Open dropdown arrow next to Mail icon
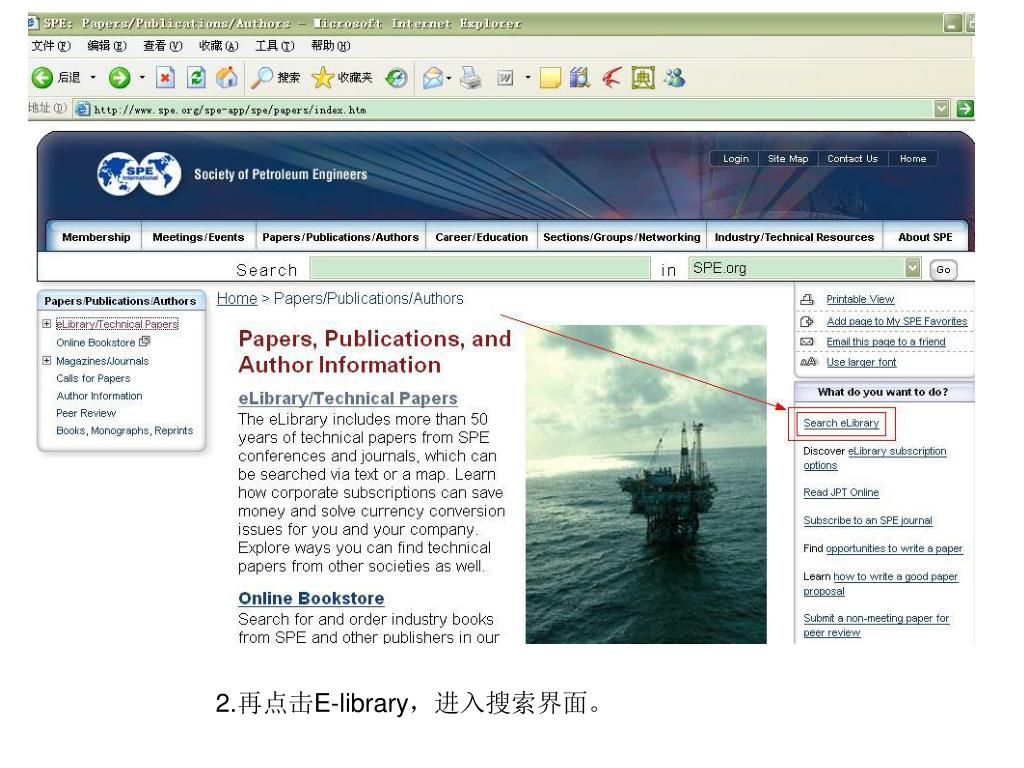 pos(449,78)
